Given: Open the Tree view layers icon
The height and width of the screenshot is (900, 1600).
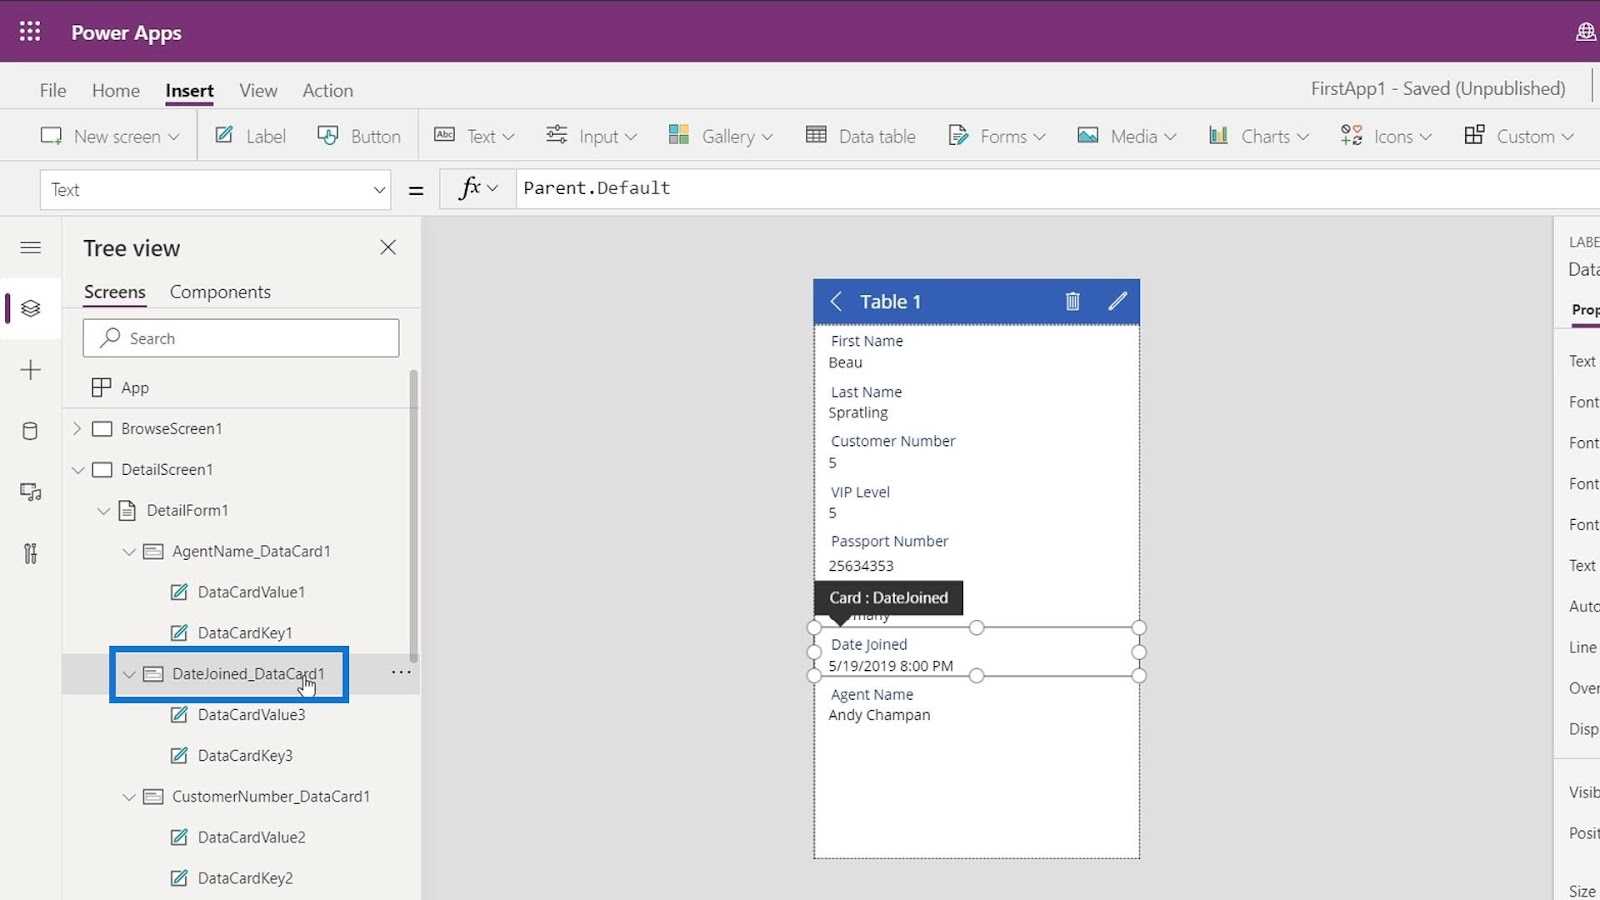Looking at the screenshot, I should point(31,308).
